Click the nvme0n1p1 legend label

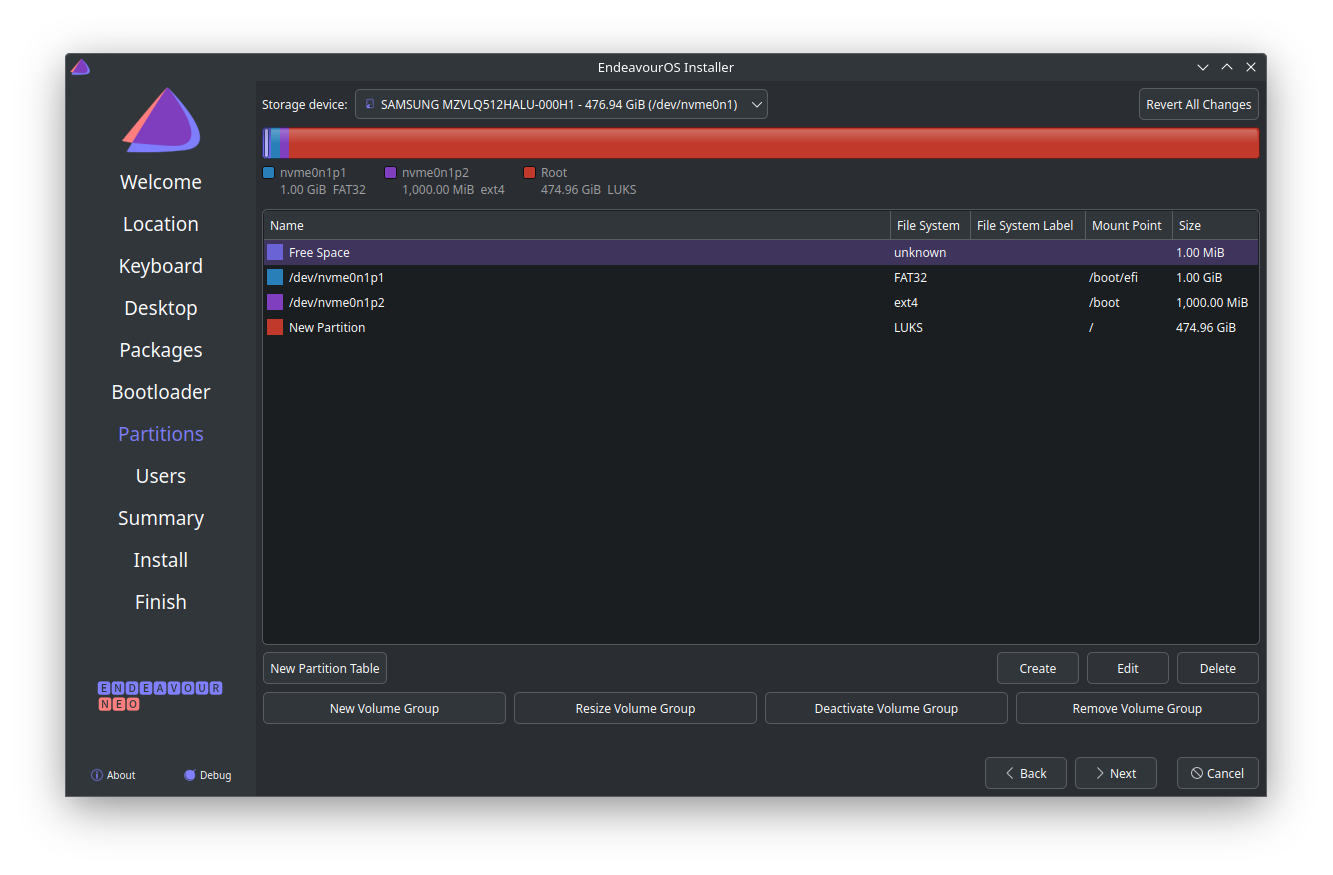click(x=313, y=172)
